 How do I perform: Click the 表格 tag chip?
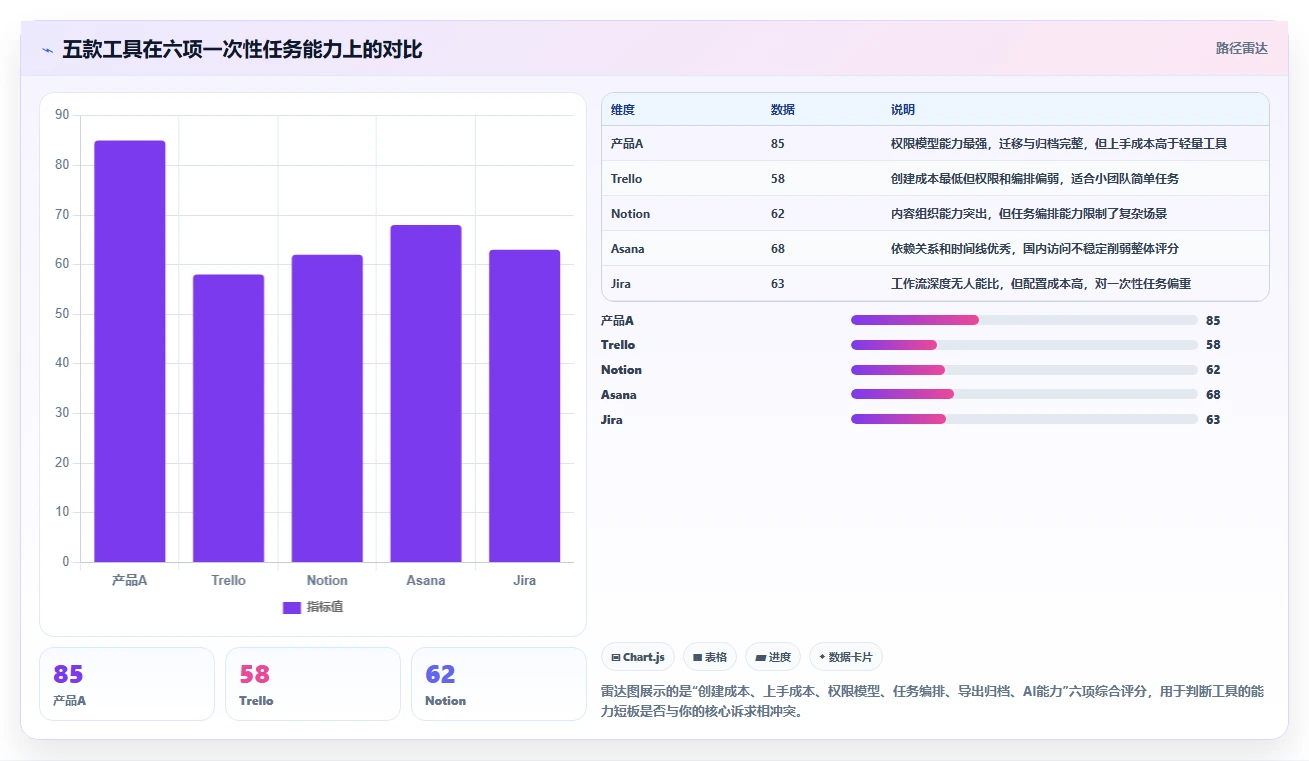pos(710,657)
